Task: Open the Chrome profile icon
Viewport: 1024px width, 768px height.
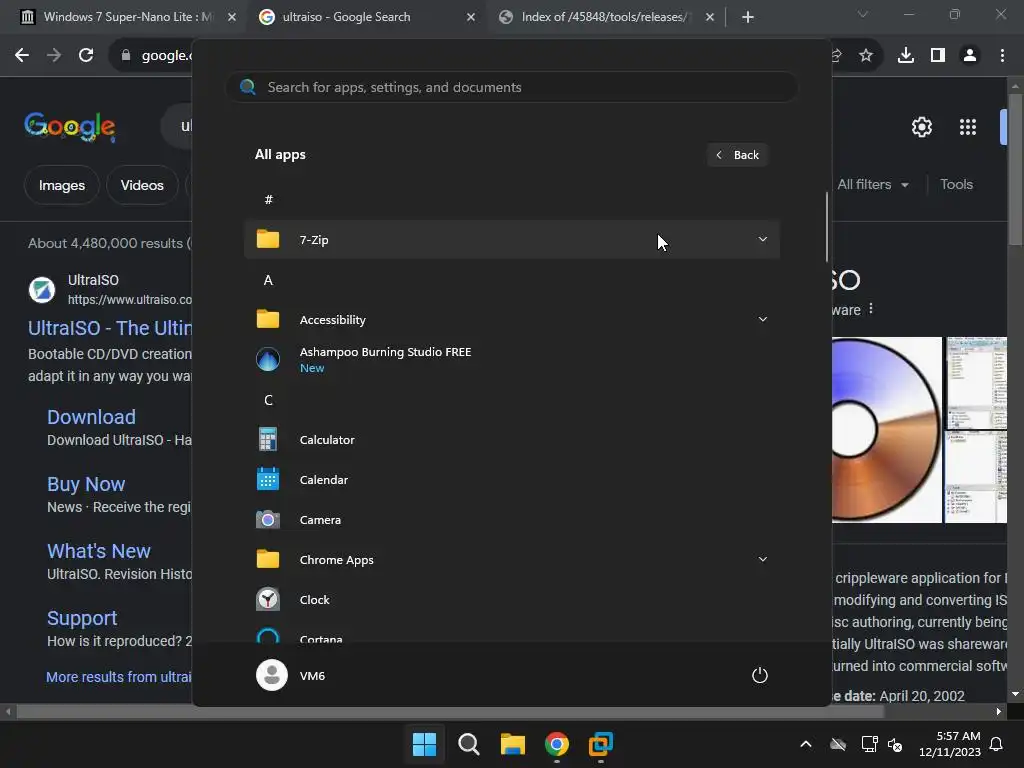Action: click(x=970, y=56)
